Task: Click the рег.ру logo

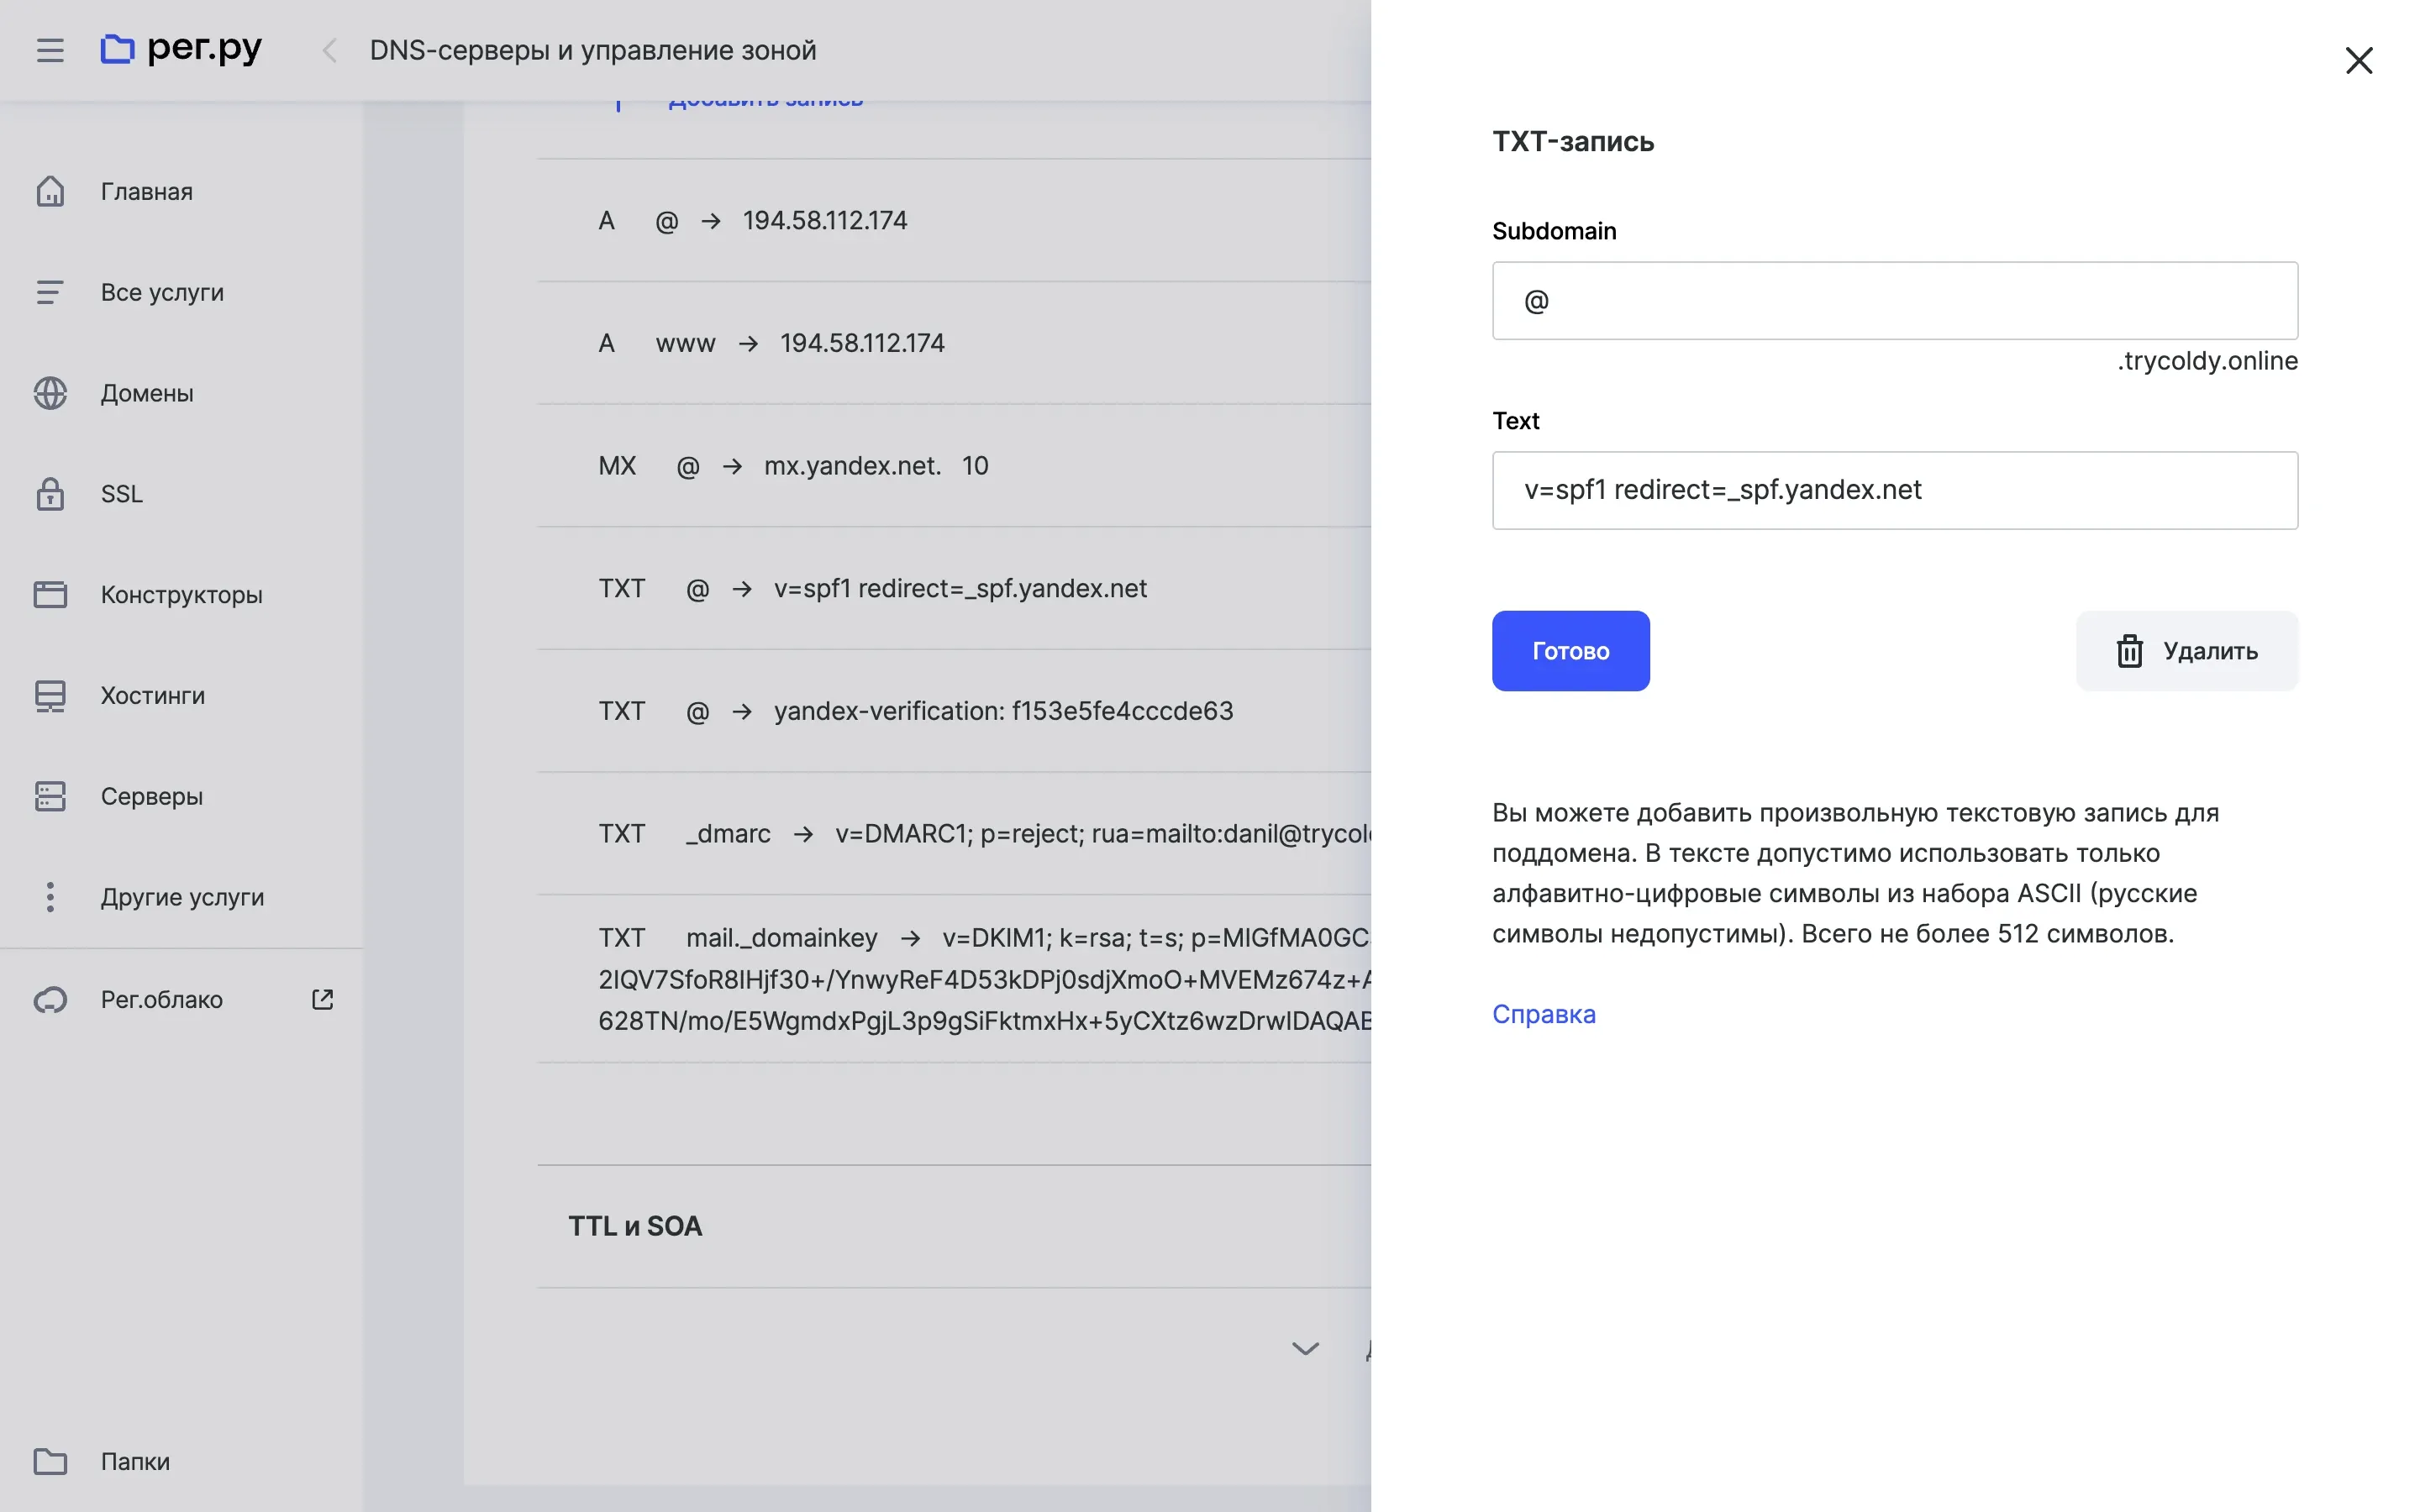Action: (181, 48)
